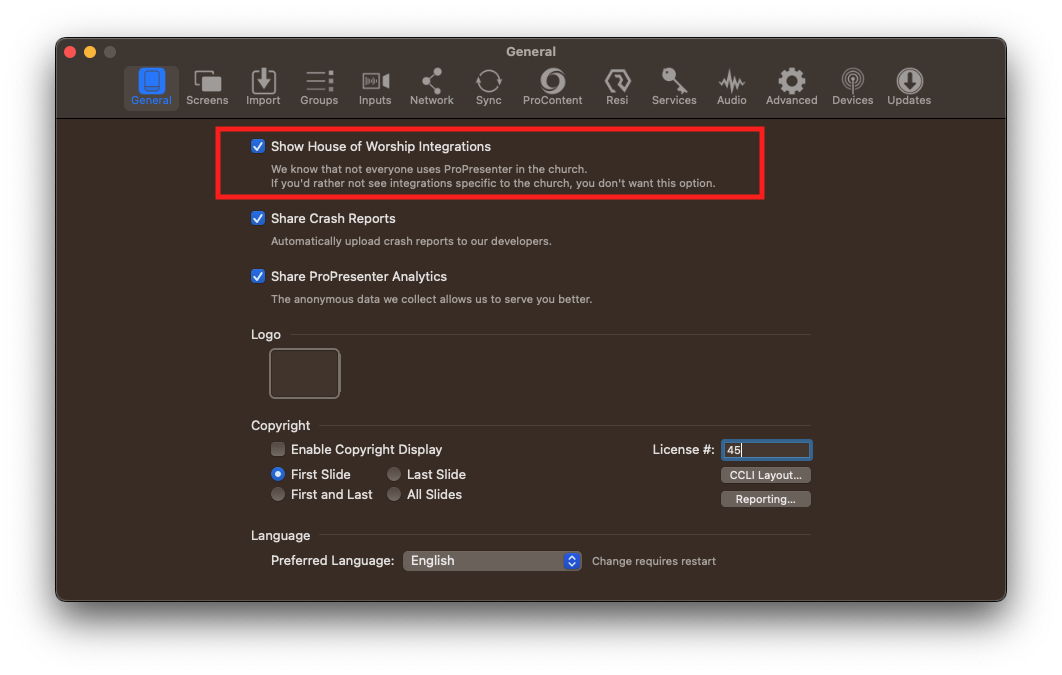The image size is (1062, 675).
Task: Choose First and Last radio option
Action: [x=278, y=494]
